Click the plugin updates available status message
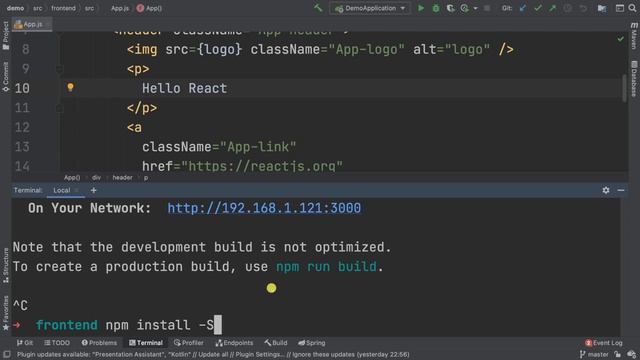 coord(213,355)
